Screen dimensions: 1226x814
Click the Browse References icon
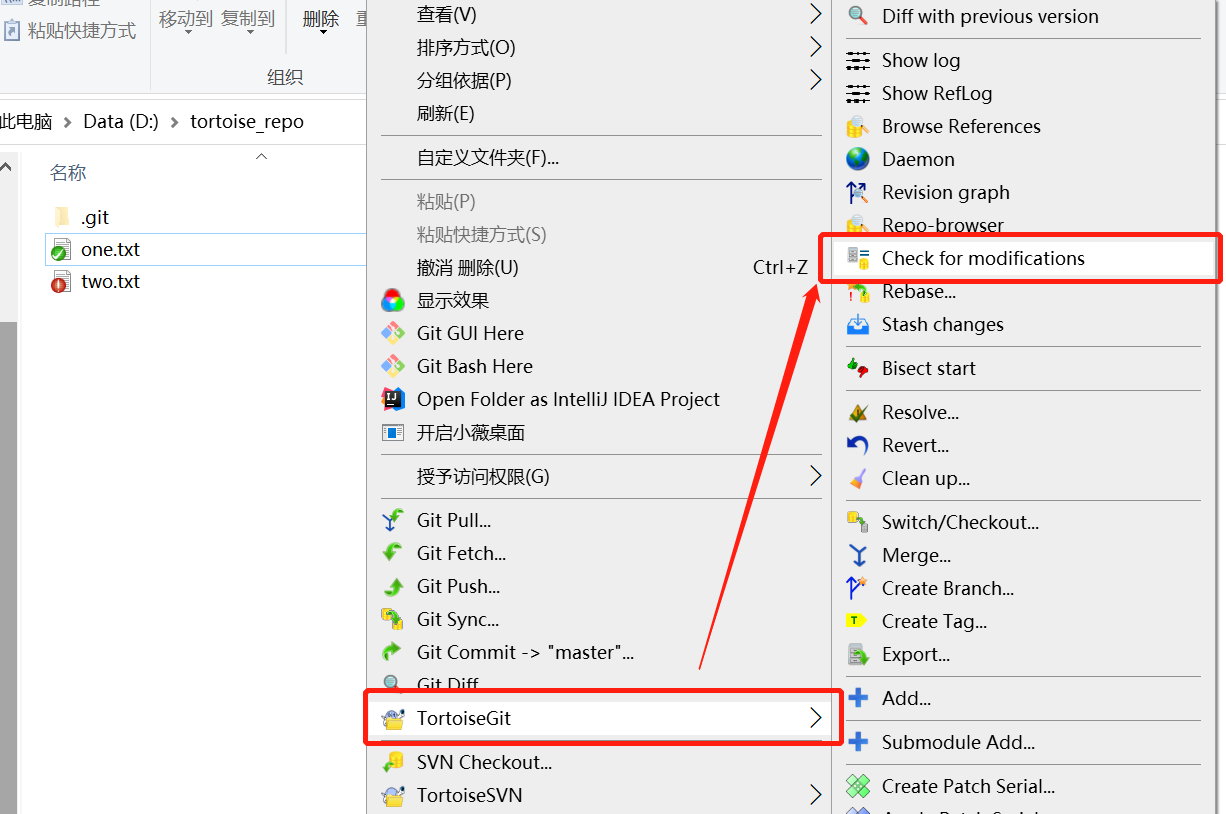[858, 127]
